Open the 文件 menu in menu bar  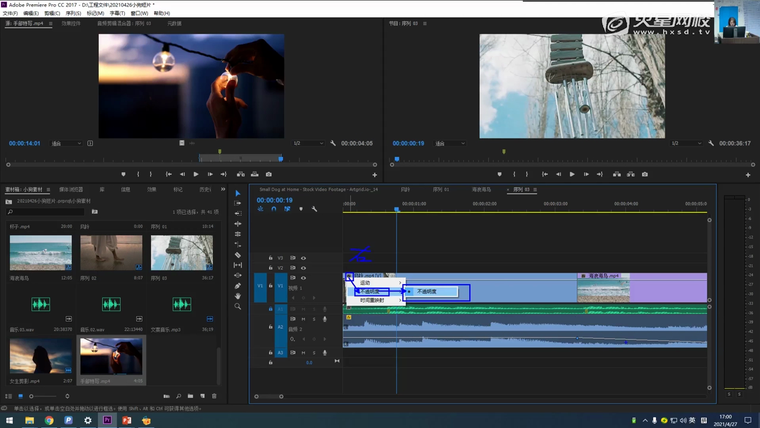(11, 13)
